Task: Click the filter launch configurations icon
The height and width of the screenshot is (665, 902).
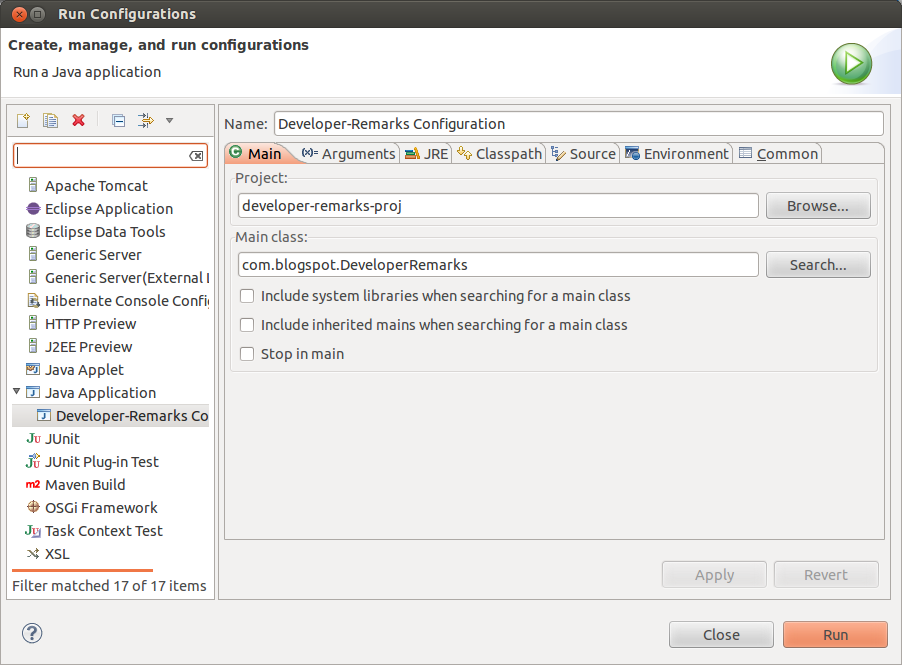Action: tap(145, 121)
